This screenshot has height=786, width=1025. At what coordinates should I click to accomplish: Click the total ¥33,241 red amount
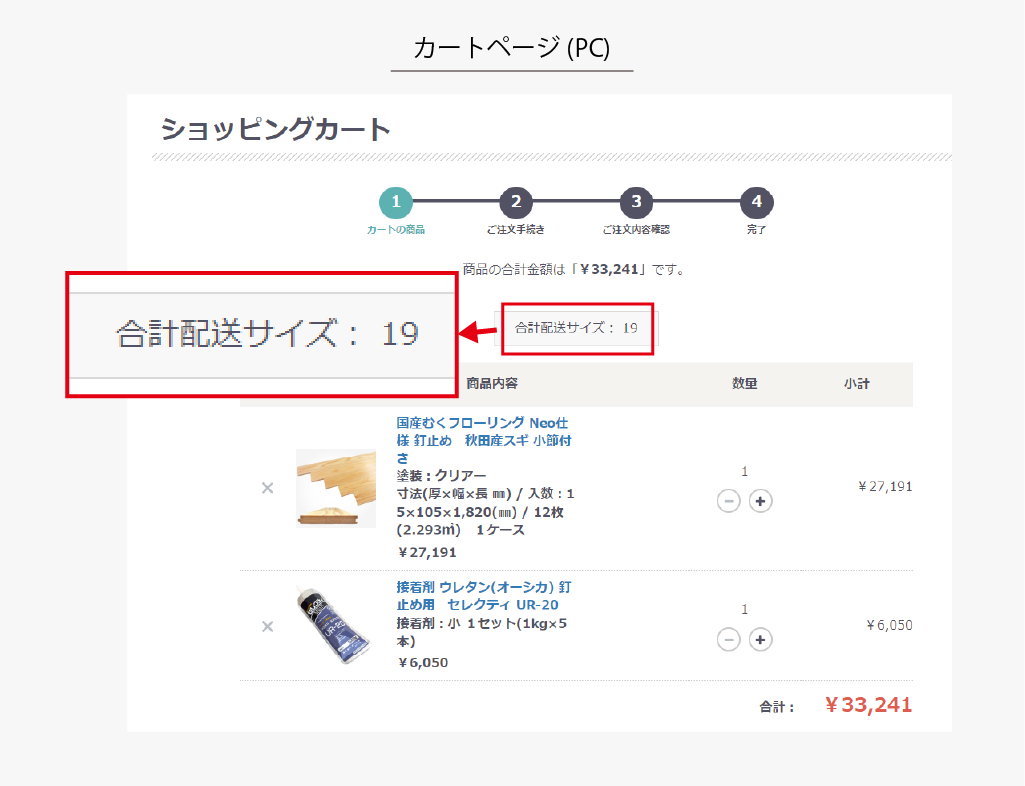coord(868,705)
